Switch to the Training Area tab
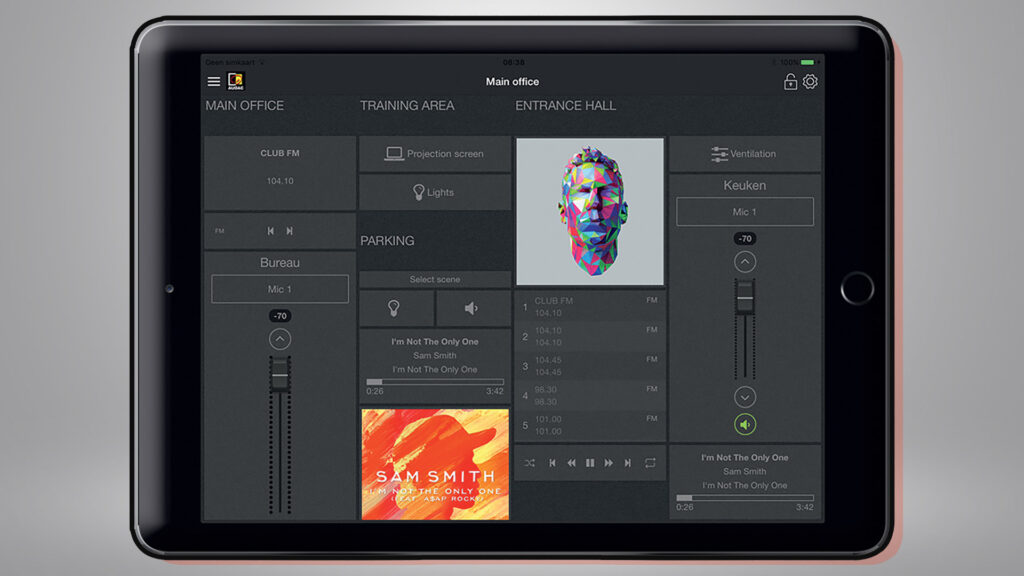This screenshot has height=576, width=1024. pos(407,106)
